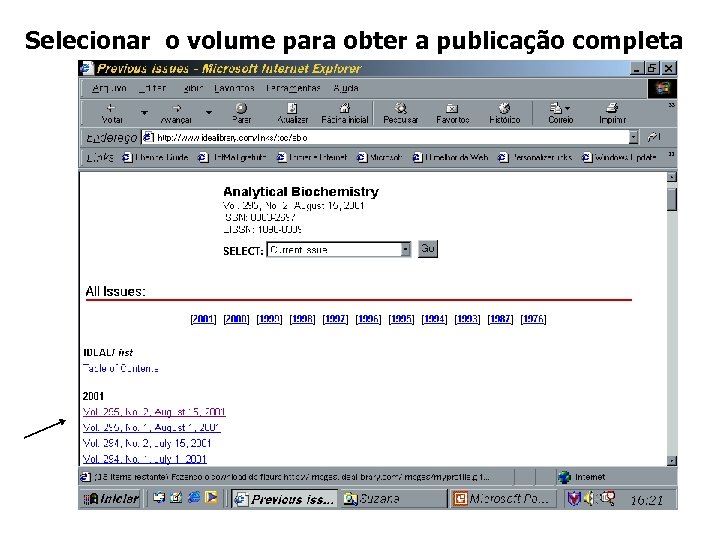Jump to the 1997 issues link
The width and height of the screenshot is (720, 540).
tap(335, 319)
